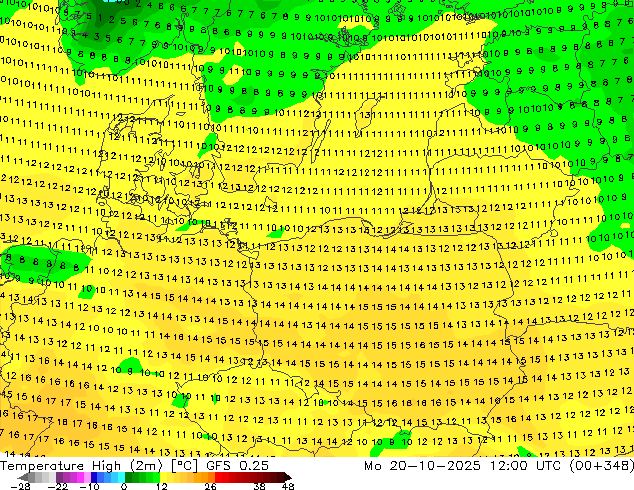Click the 'Temperature High (2m)' title text
The height and width of the screenshot is (490, 634).
tap(81, 466)
